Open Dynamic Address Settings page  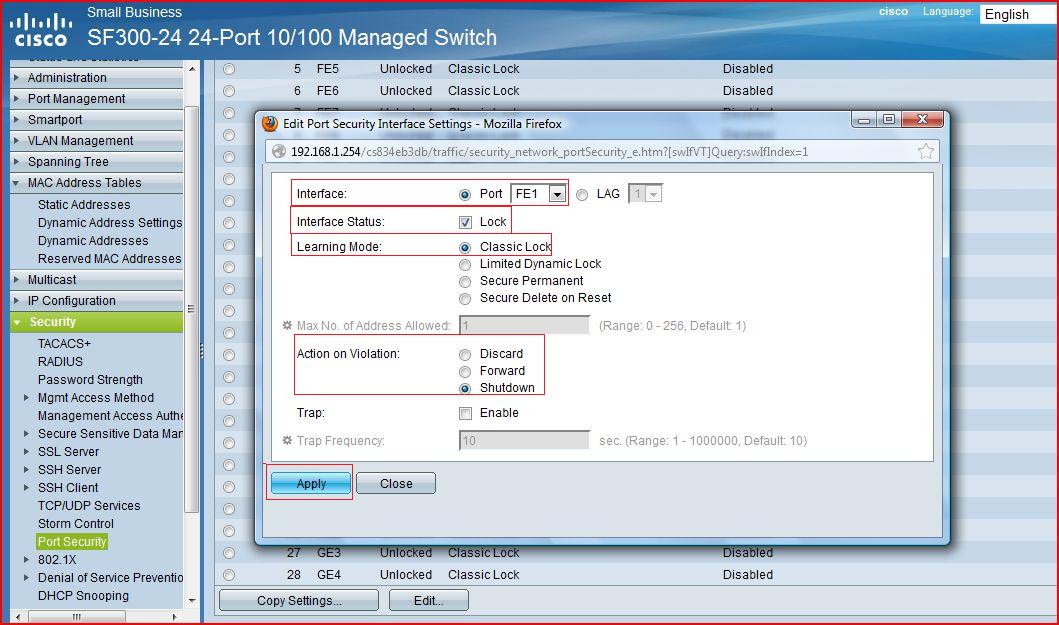110,222
